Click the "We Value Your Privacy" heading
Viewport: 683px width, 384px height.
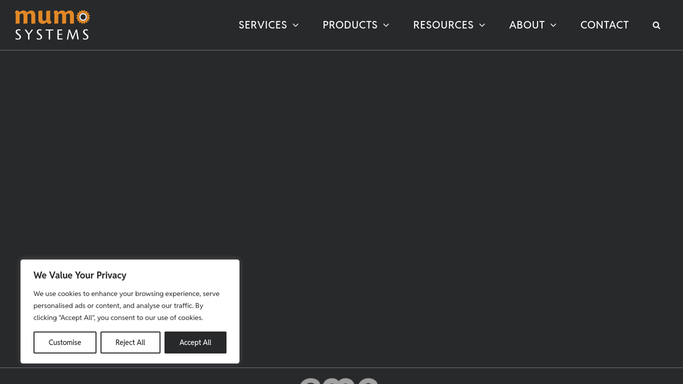pos(80,275)
